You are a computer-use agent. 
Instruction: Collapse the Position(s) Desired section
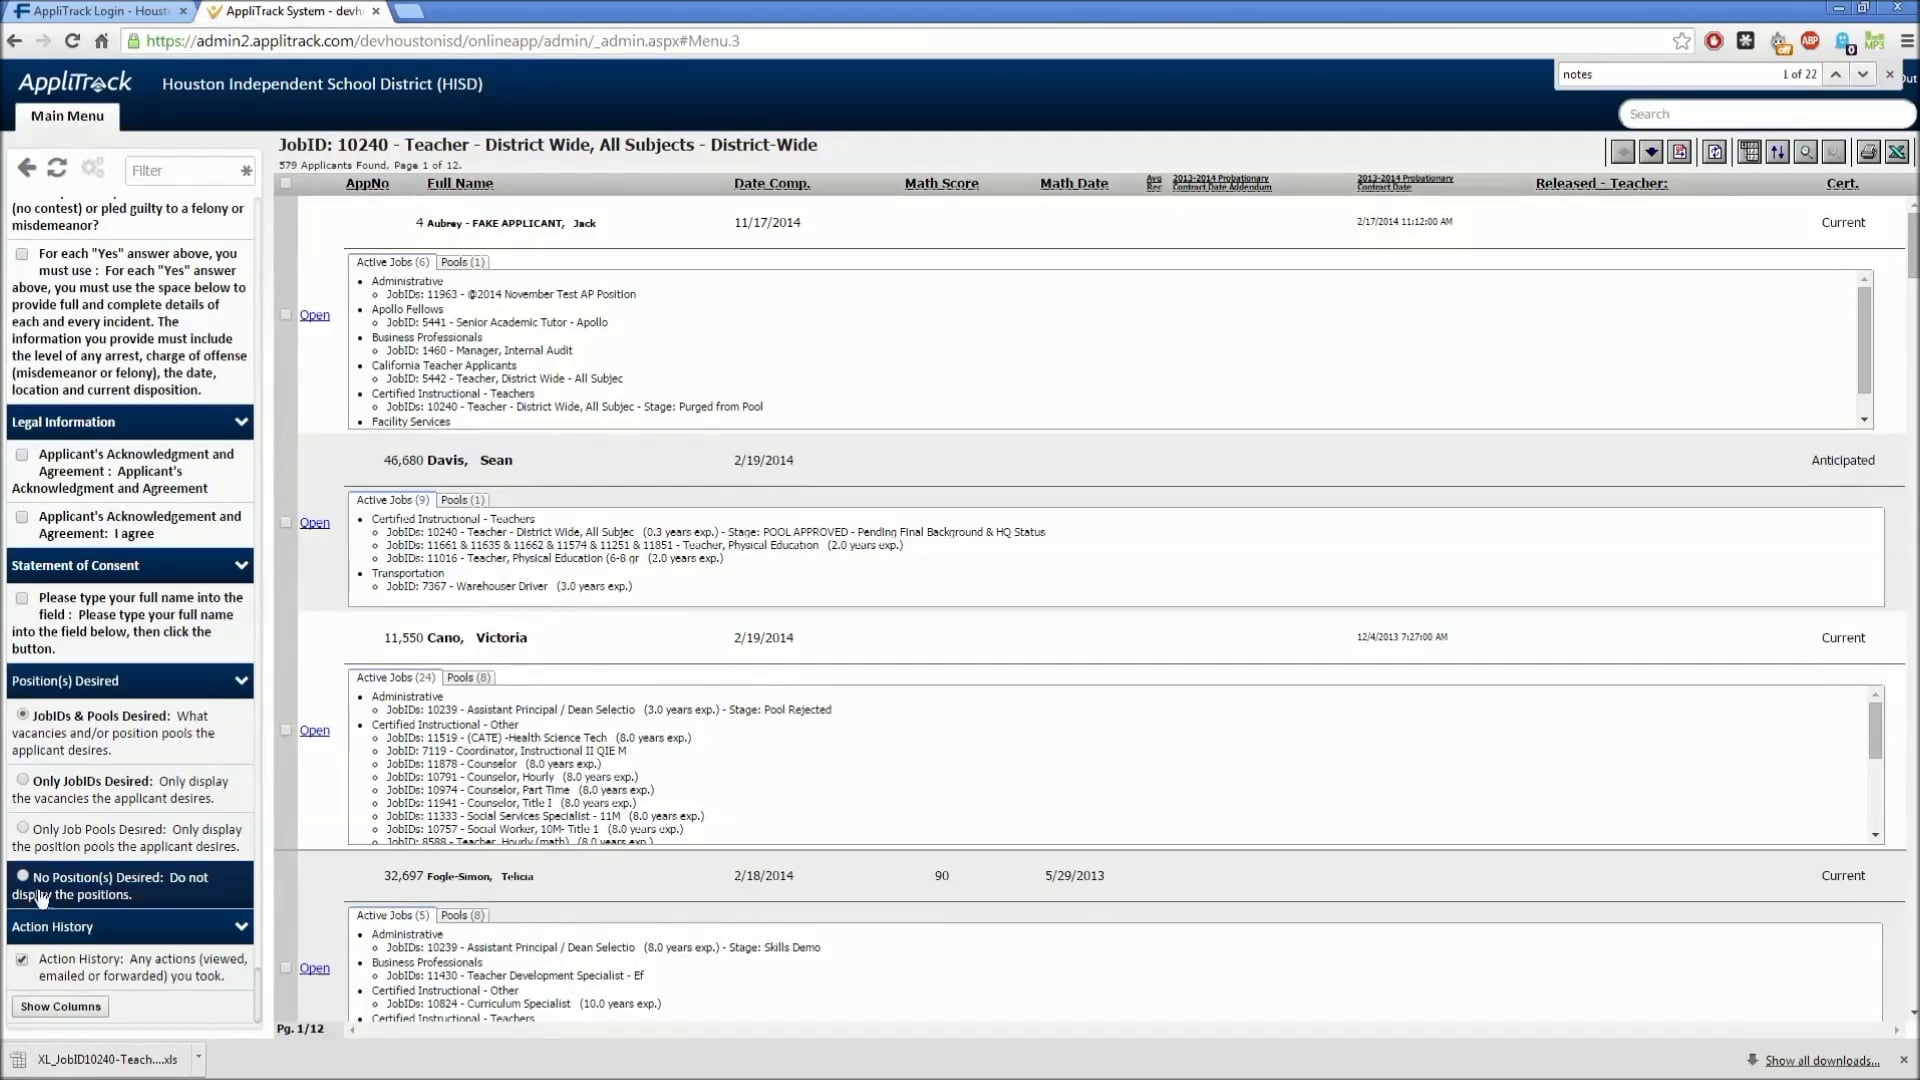[x=241, y=681]
